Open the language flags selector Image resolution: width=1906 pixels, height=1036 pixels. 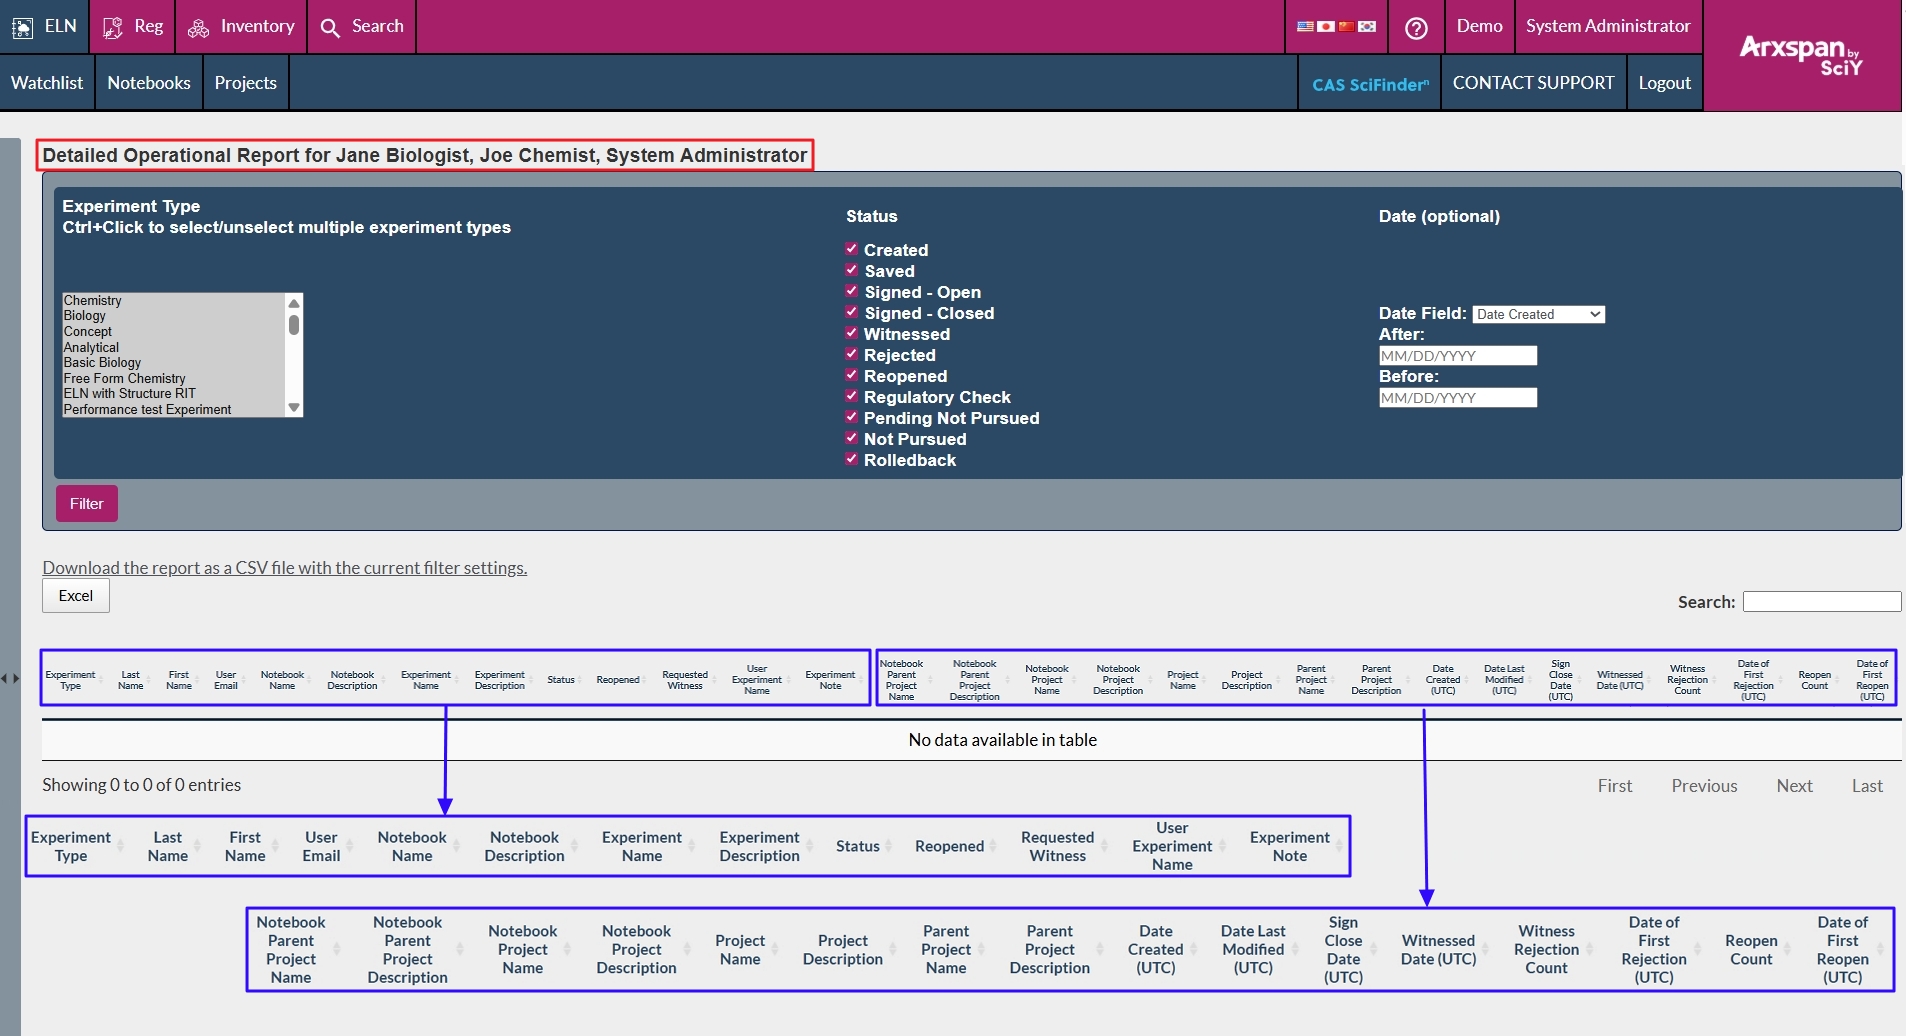coord(1336,26)
